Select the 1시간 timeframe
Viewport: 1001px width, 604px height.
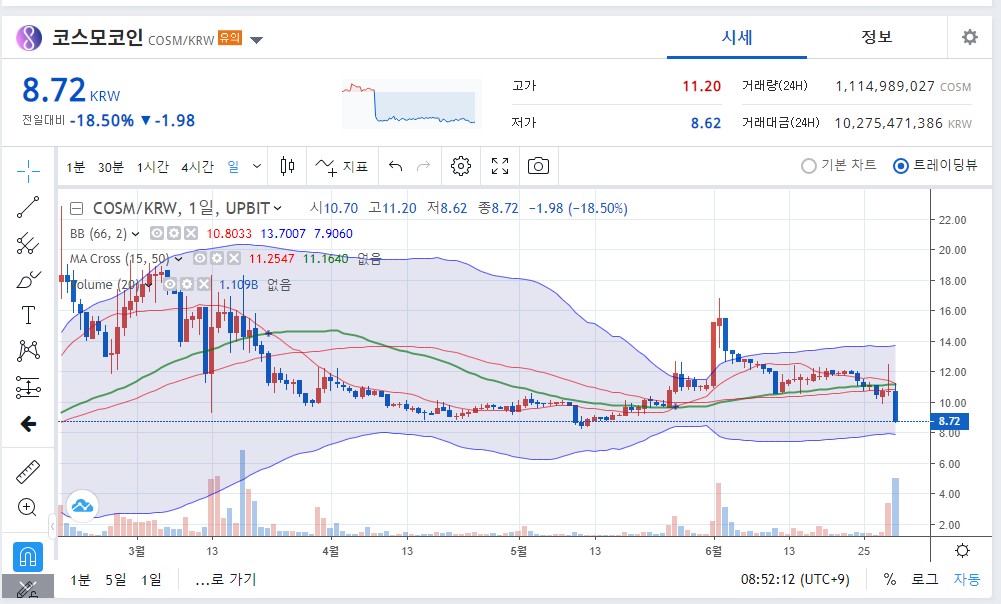pyautogui.click(x=153, y=167)
